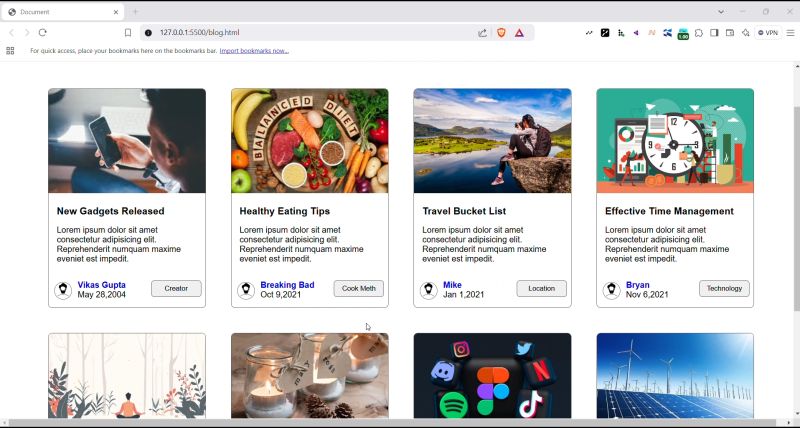Click the Technology button on time management card
Viewport: 800px width, 428px height.
tap(724, 289)
